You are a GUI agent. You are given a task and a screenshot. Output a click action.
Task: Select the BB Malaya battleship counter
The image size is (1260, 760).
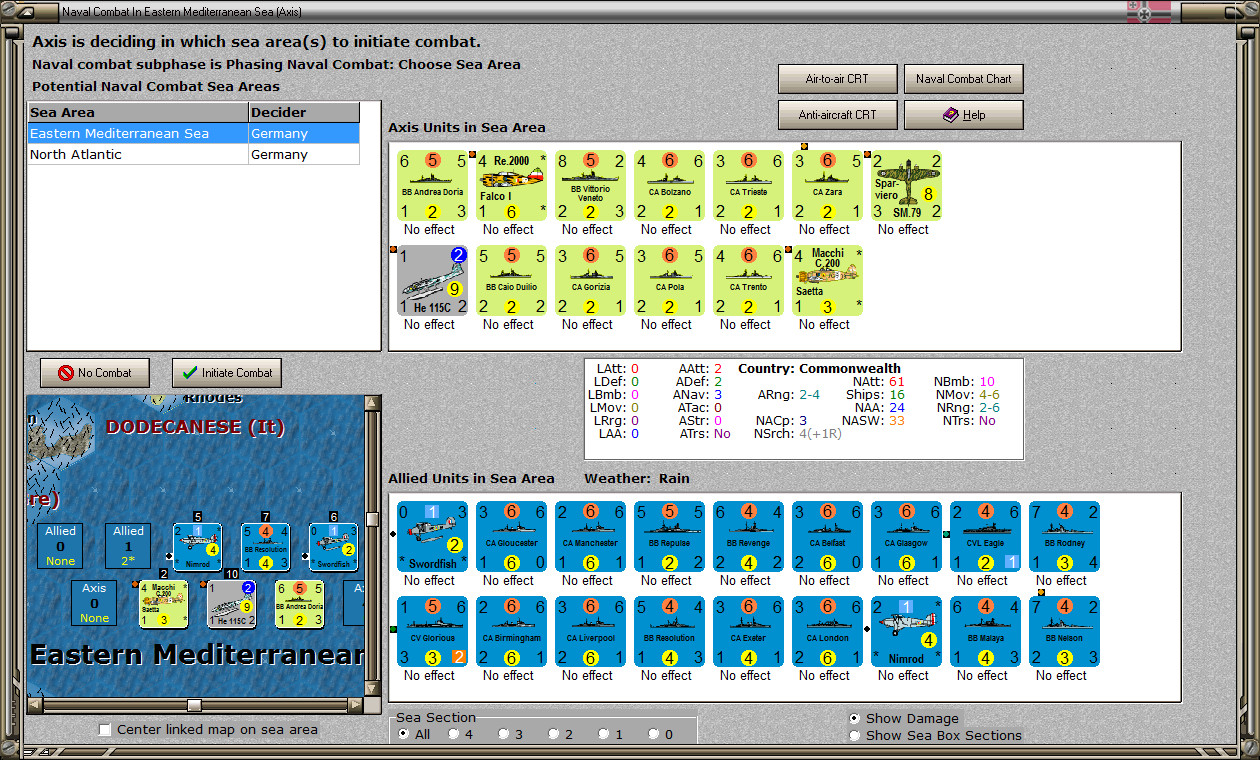(x=985, y=631)
